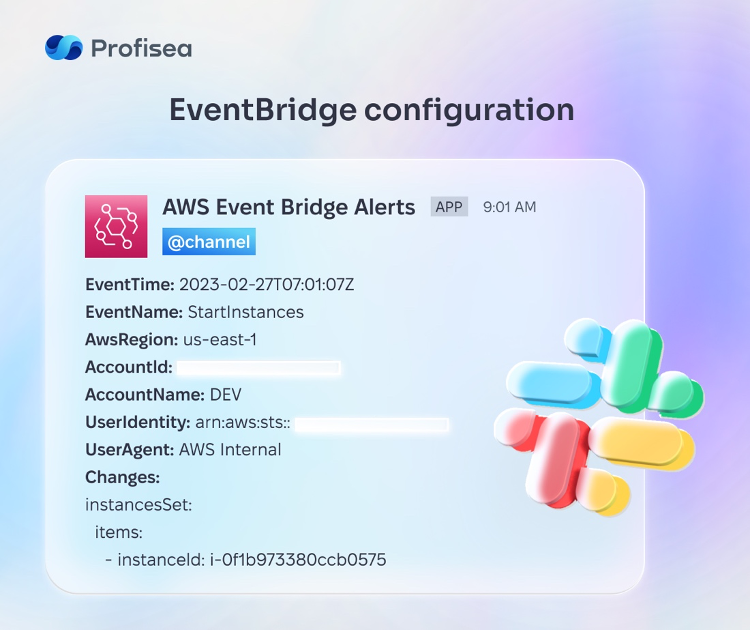
Task: Open the AWS Event Bridge Alerts sender name
Action: click(x=289, y=207)
